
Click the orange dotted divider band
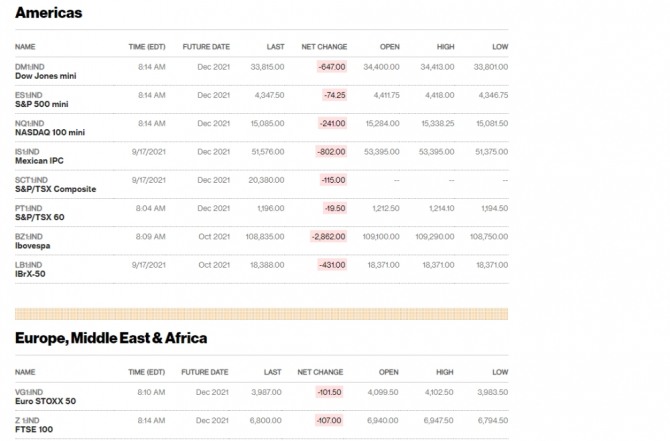[261, 313]
